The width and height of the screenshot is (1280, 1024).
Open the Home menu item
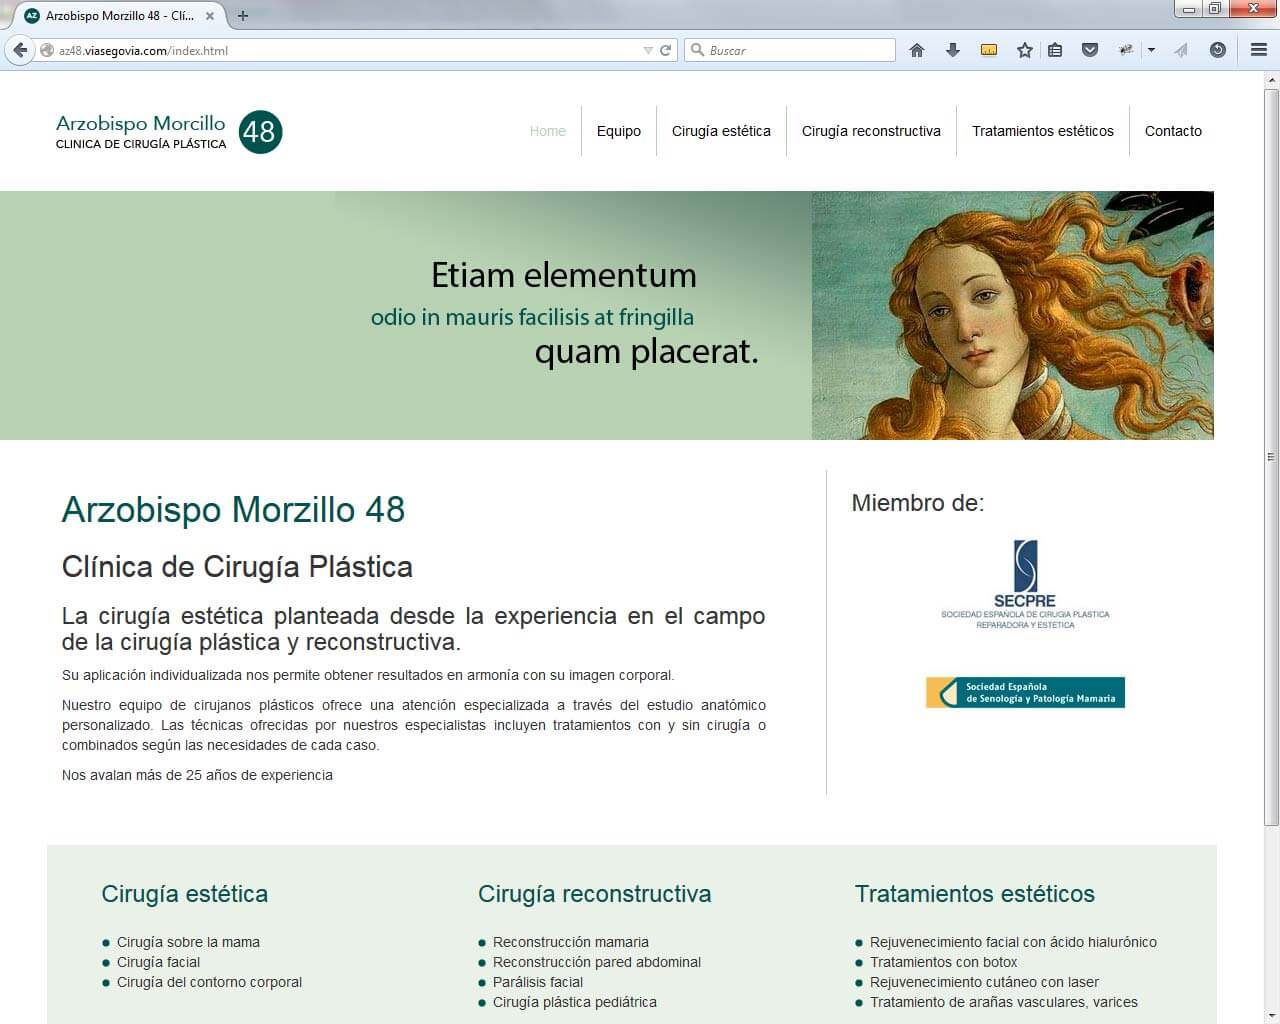point(547,131)
